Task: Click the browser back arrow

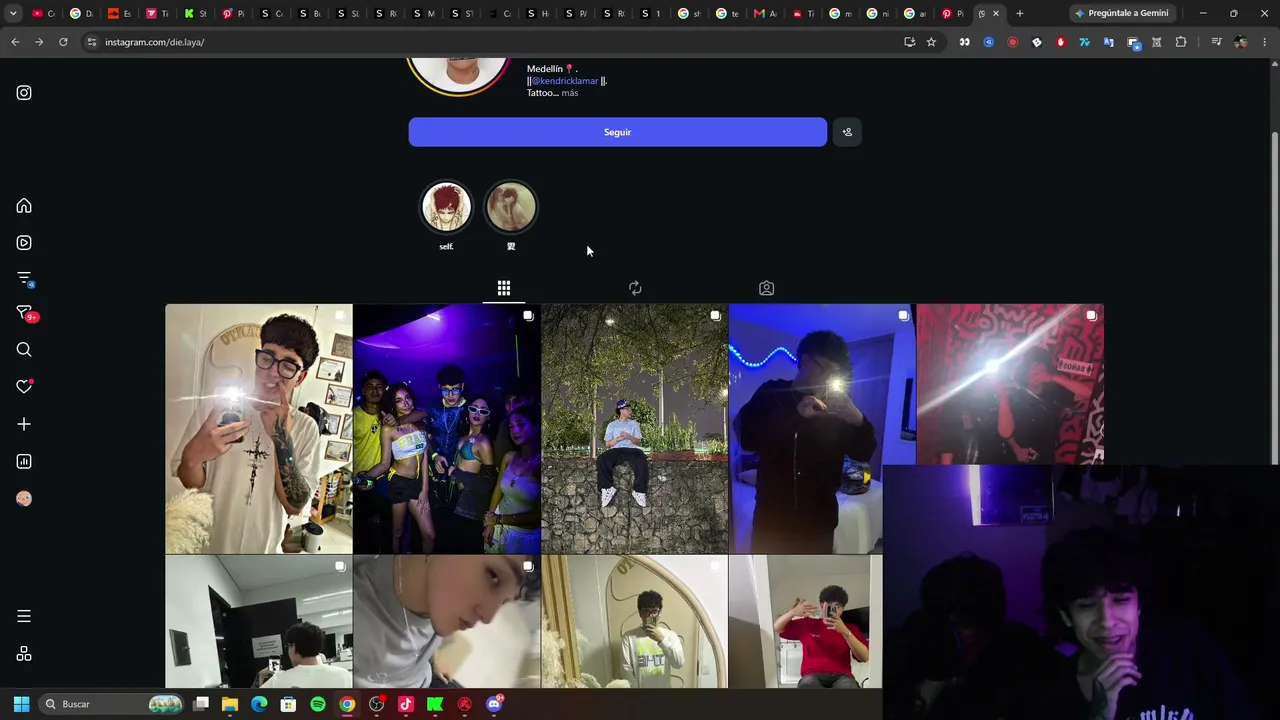Action: pos(15,42)
